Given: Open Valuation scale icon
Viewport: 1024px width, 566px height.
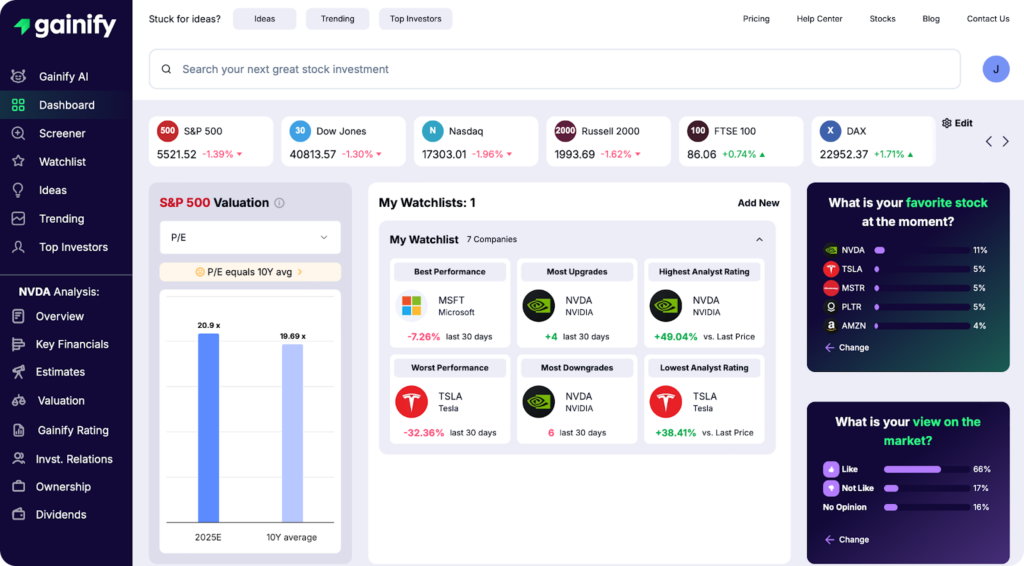Looking at the screenshot, I should point(18,400).
